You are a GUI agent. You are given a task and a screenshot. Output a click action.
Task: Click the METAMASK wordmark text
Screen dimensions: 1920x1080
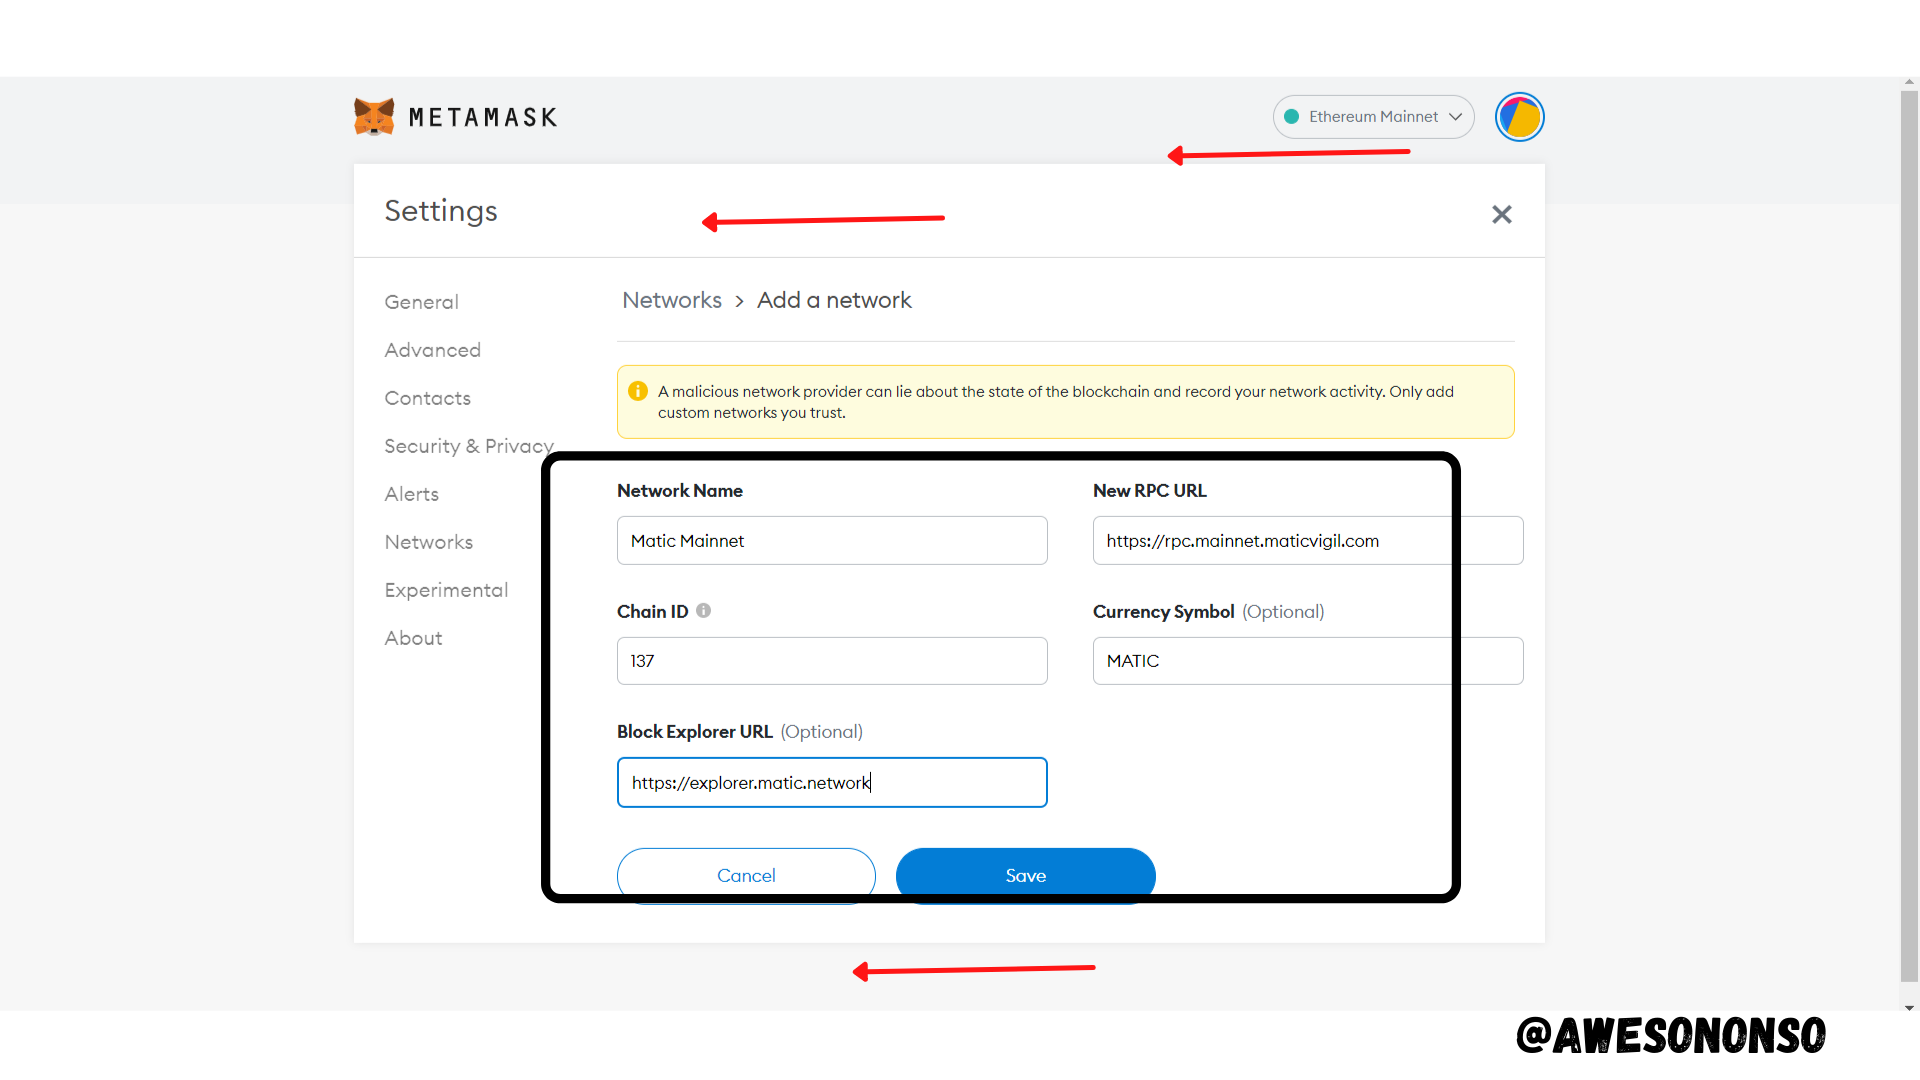(483, 117)
